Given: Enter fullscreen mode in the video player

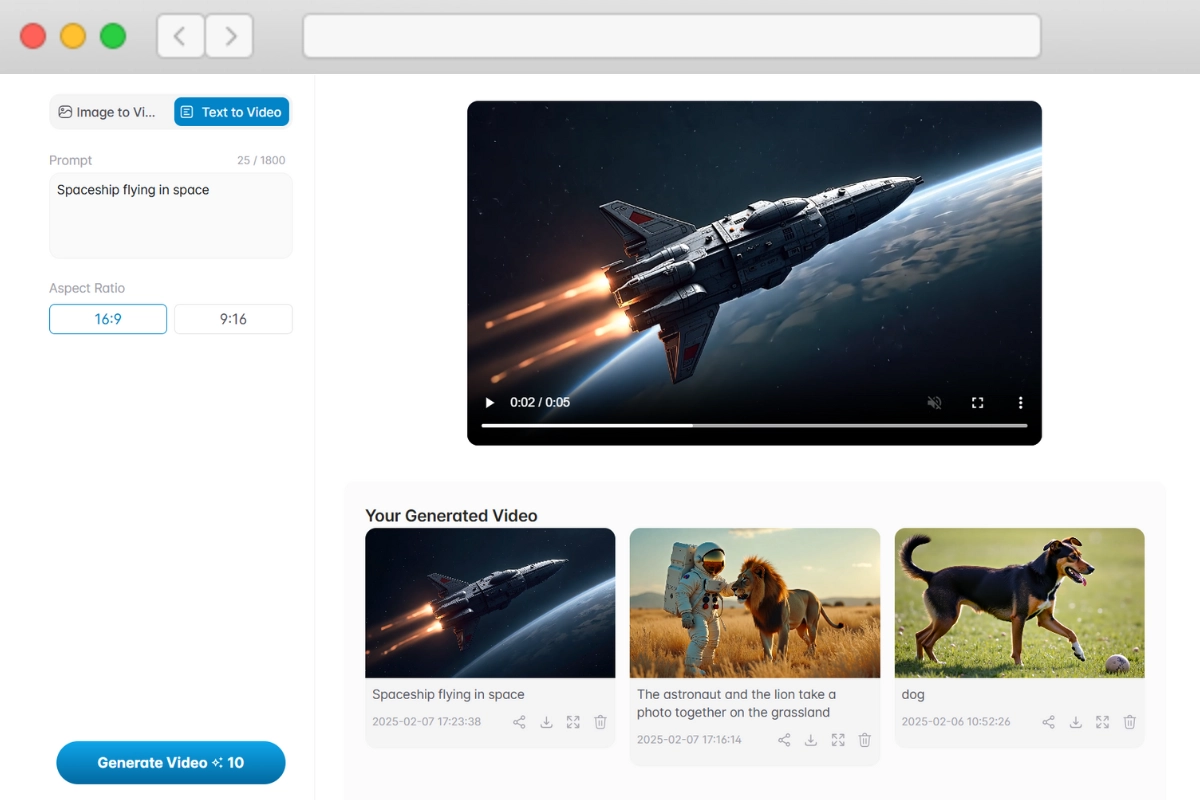Looking at the screenshot, I should (x=977, y=402).
